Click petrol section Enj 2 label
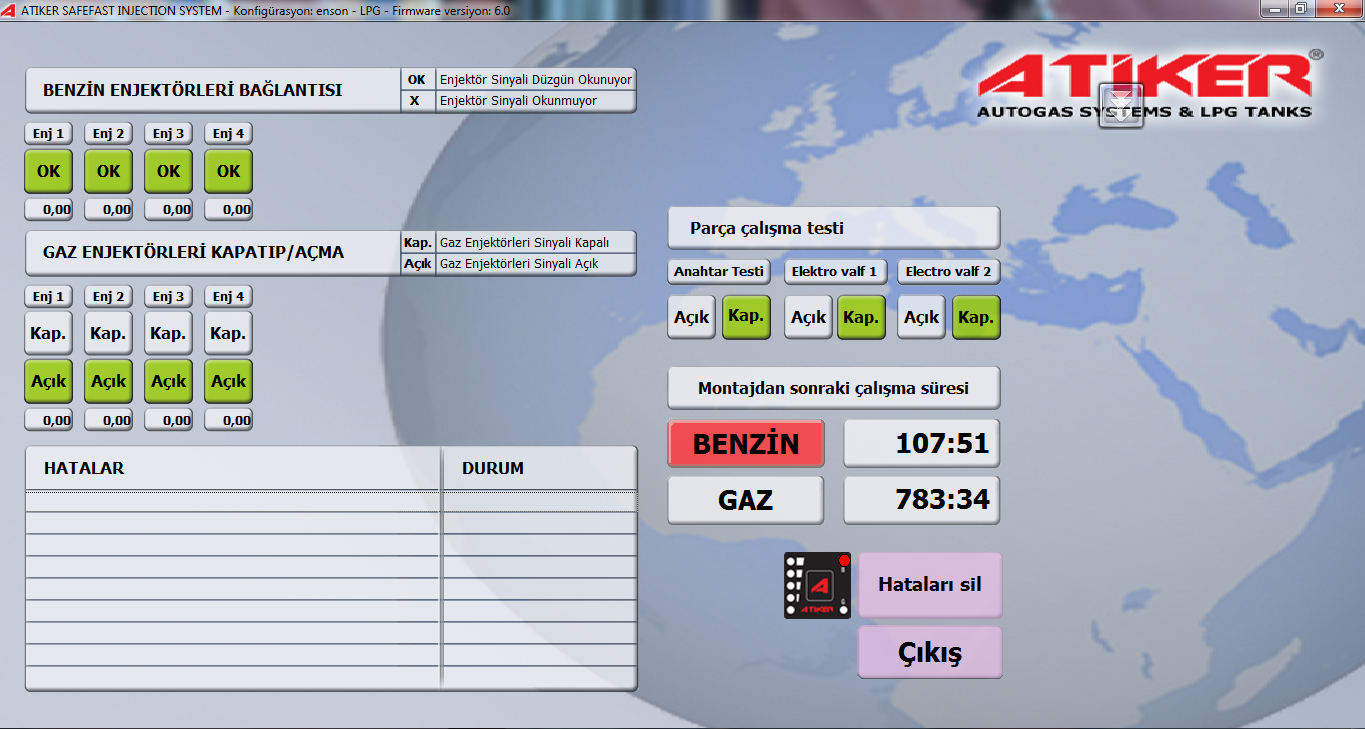Image resolution: width=1365 pixels, height=729 pixels. (108, 133)
